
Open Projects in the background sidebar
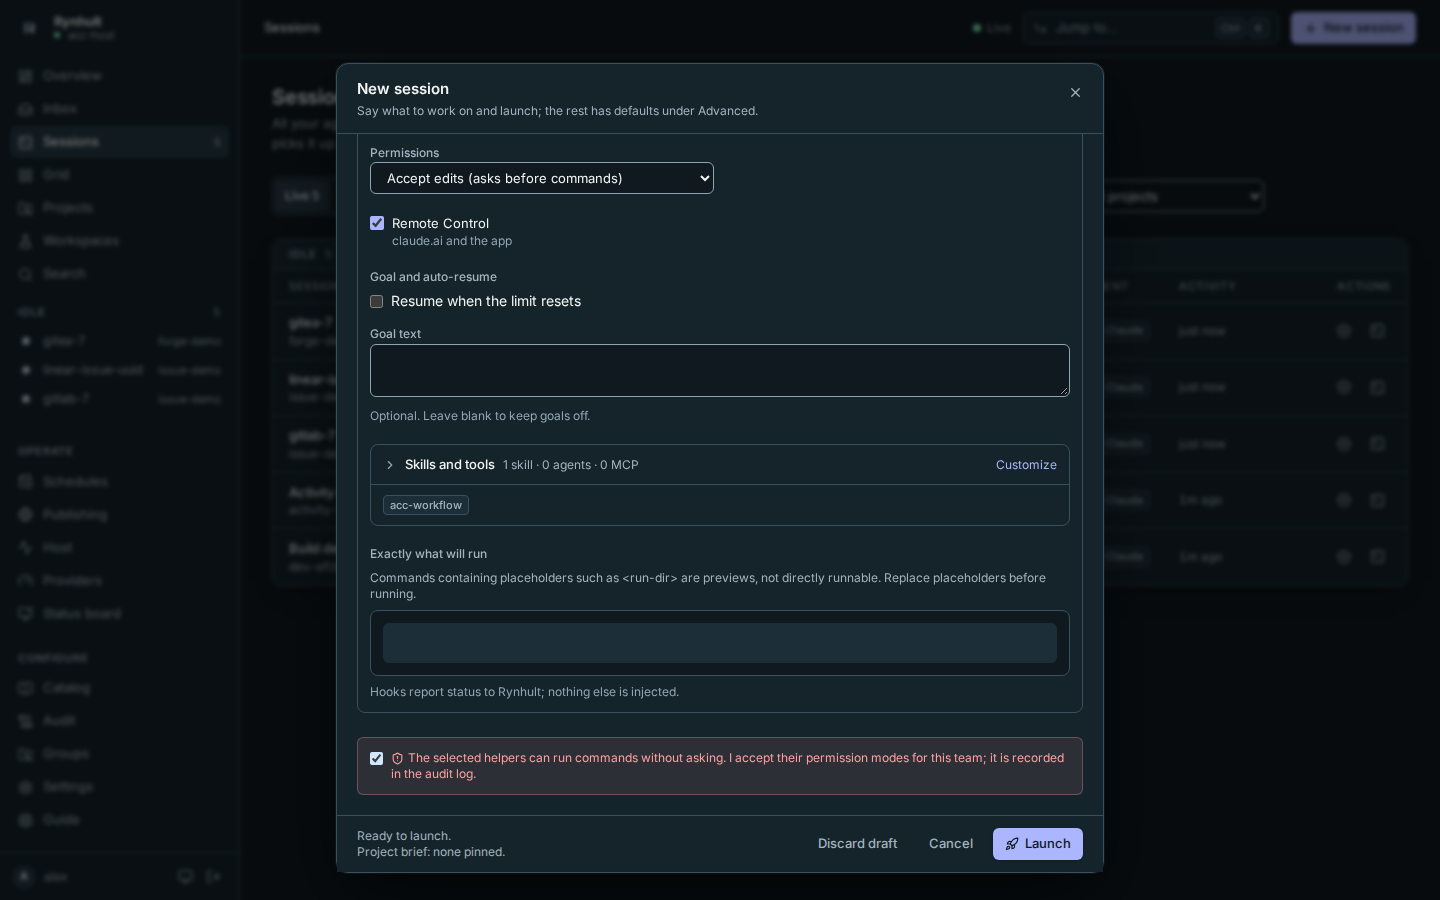pyautogui.click(x=120, y=208)
